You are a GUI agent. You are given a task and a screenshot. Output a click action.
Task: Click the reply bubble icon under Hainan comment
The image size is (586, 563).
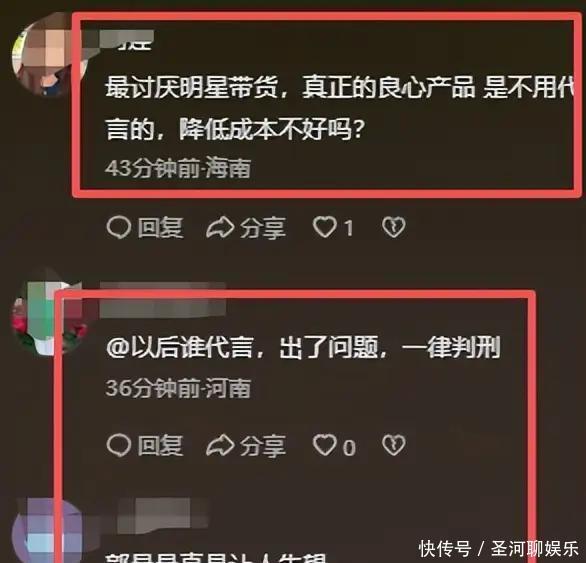(119, 227)
